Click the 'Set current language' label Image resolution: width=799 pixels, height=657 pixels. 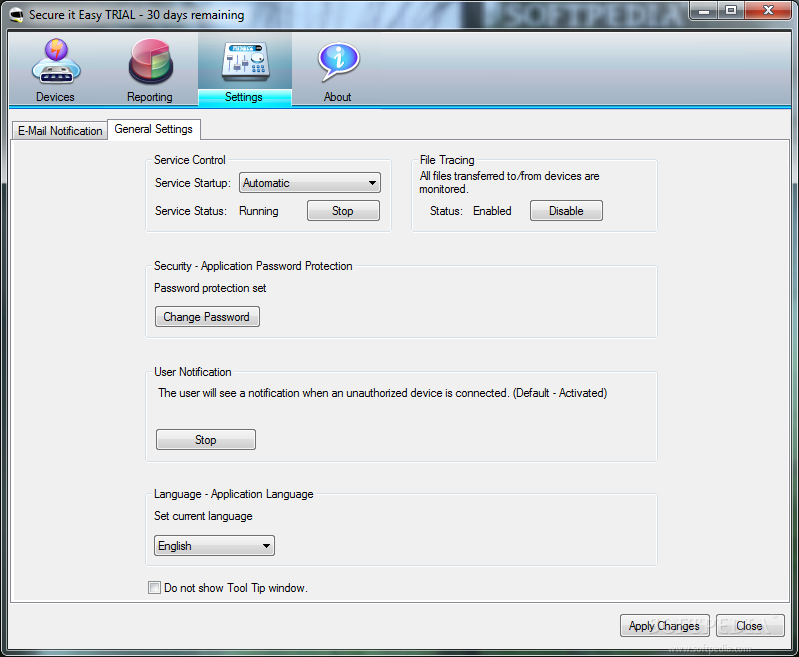pyautogui.click(x=203, y=516)
